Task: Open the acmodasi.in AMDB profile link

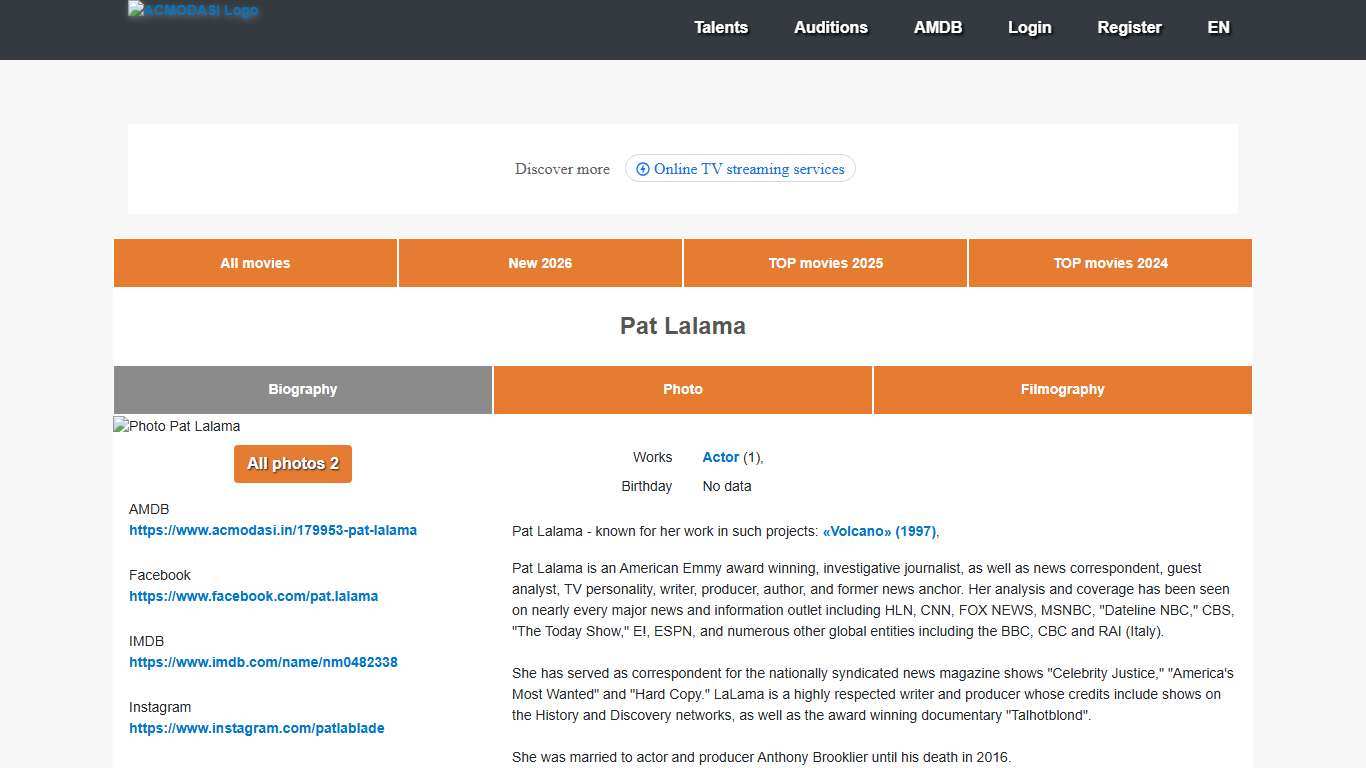Action: (x=273, y=530)
